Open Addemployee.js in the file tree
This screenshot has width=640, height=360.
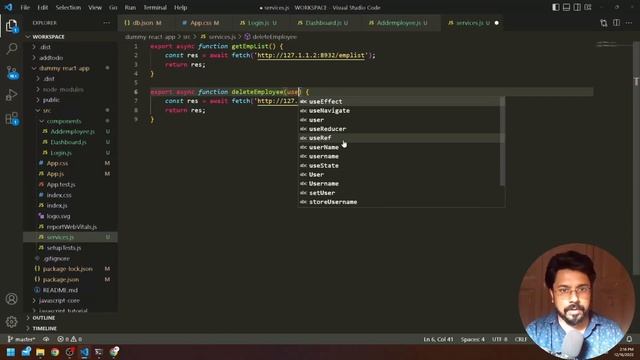[x=72, y=131]
